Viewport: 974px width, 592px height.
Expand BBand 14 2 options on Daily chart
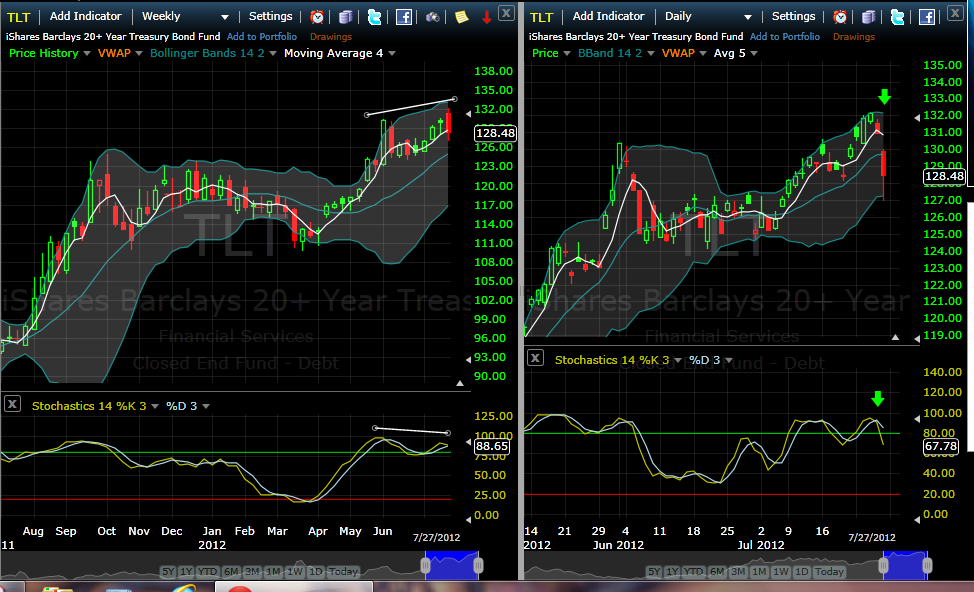point(650,53)
